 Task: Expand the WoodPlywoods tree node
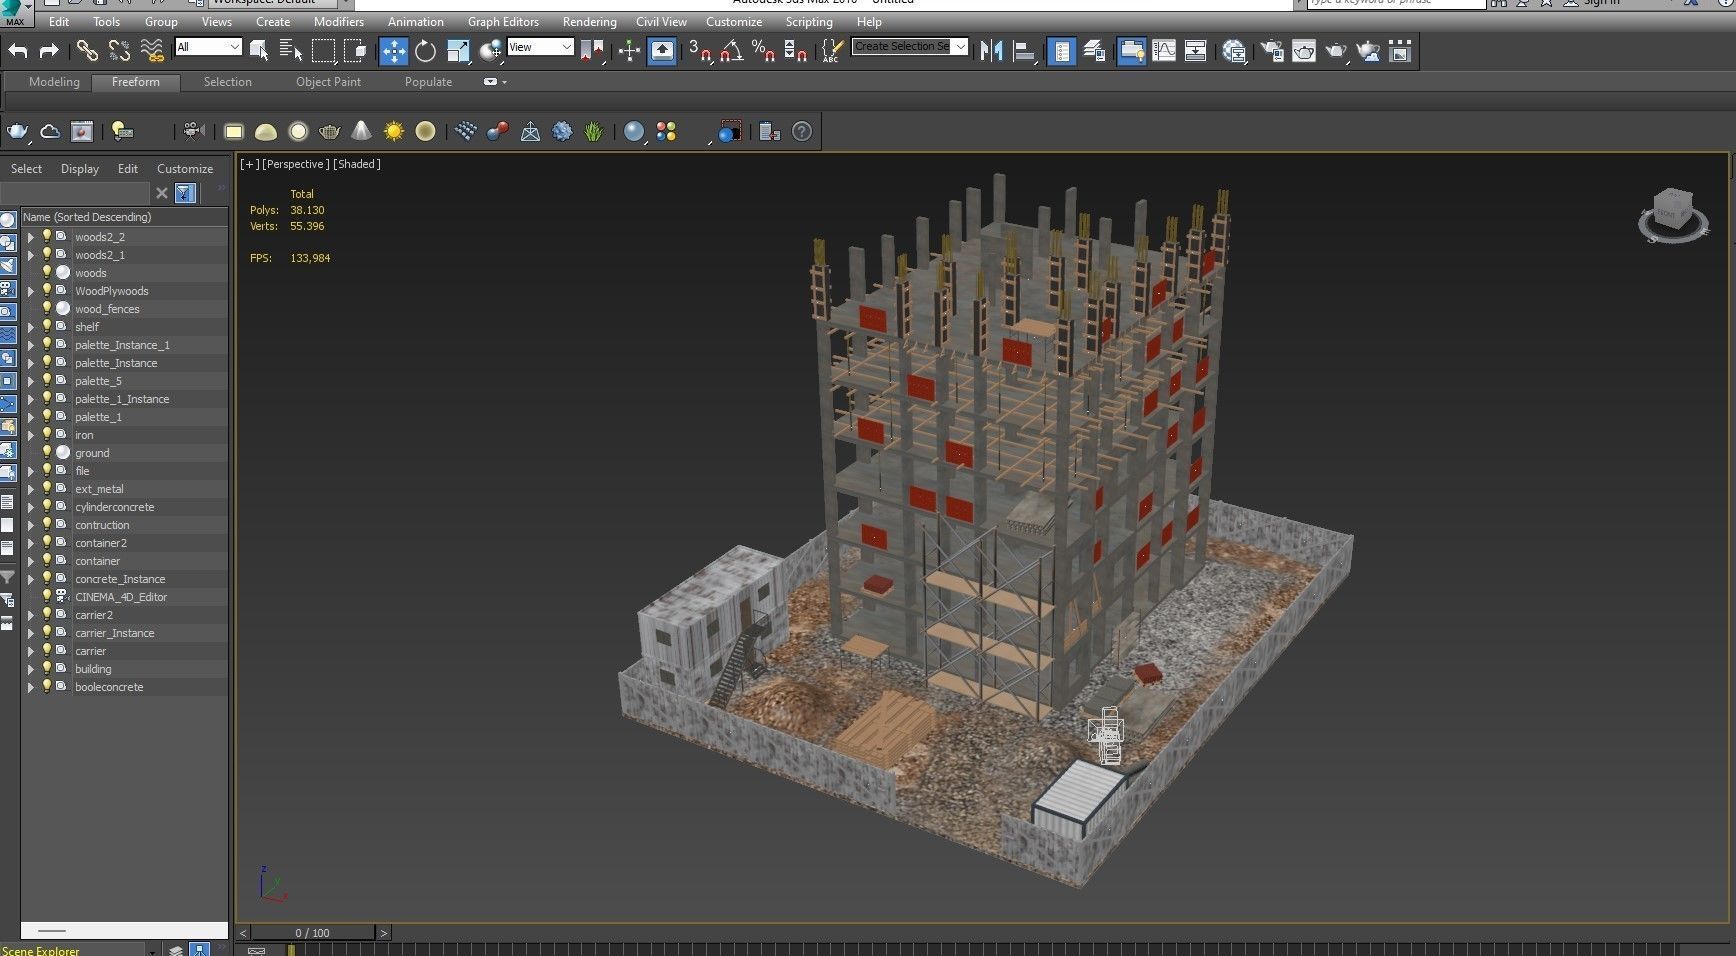[x=30, y=291]
